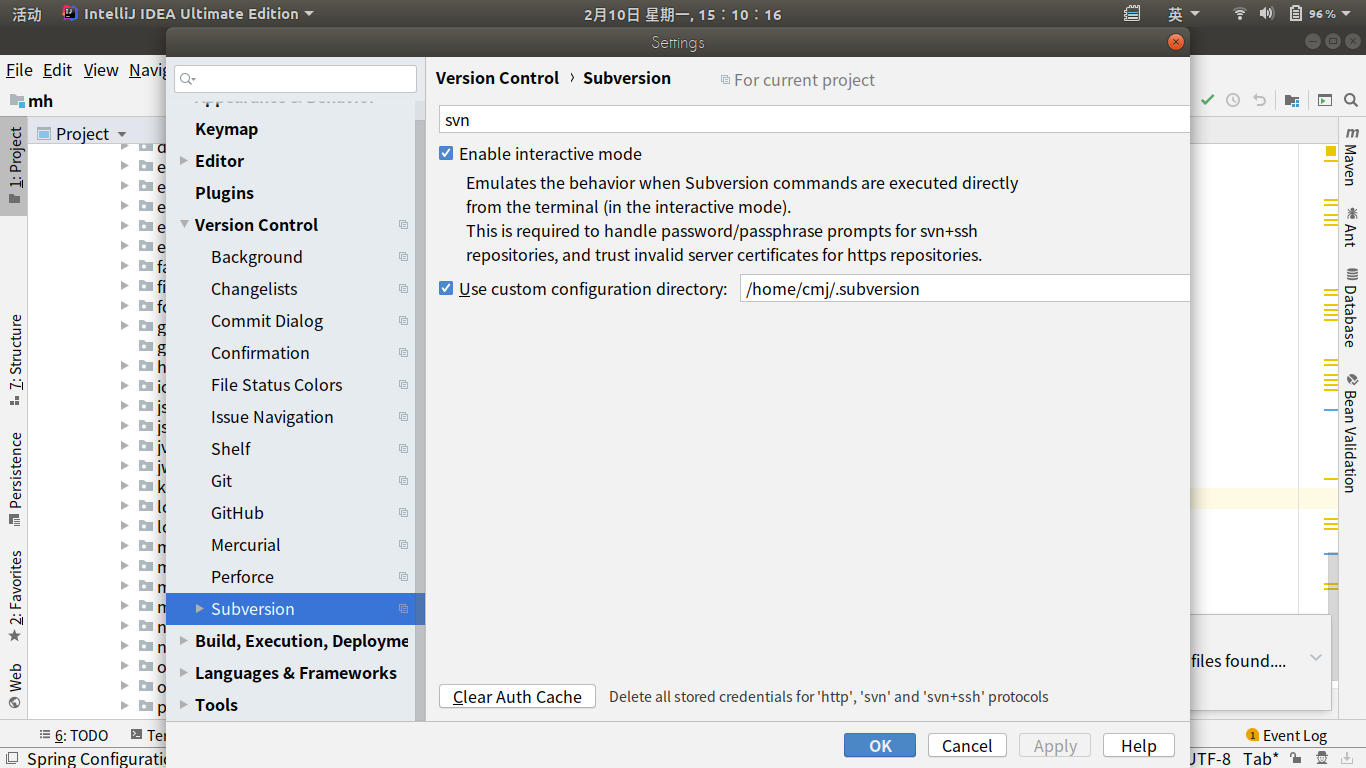
Task: Click volume speaker icon in top bar
Action: coord(1267,14)
